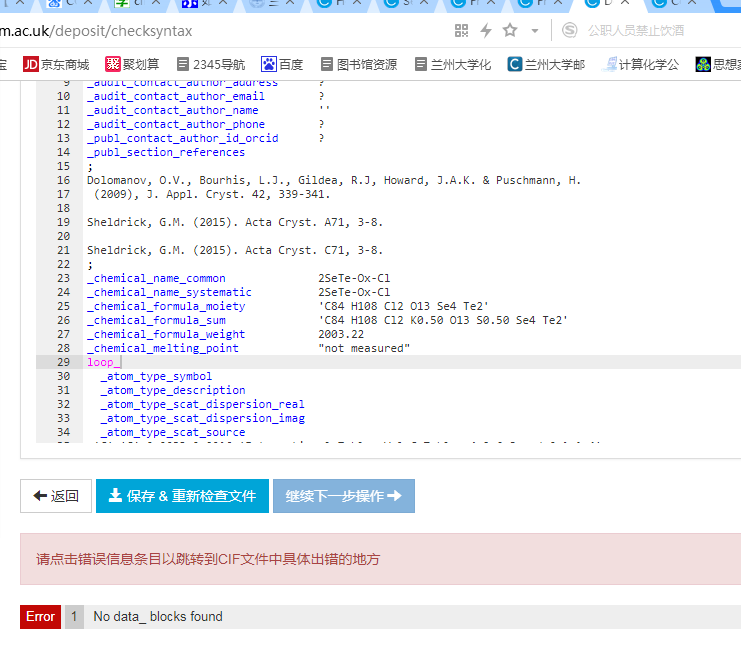The height and width of the screenshot is (665, 741).
Task: Click the 'No data_ blocks found' error entry
Action: tap(158, 617)
